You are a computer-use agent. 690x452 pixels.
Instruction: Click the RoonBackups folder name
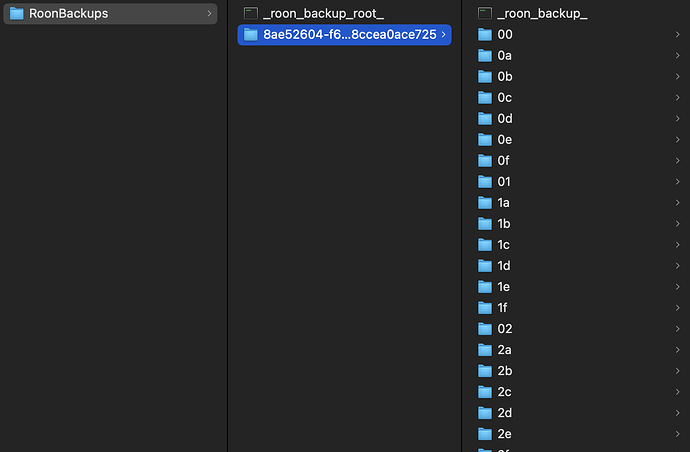coord(69,14)
